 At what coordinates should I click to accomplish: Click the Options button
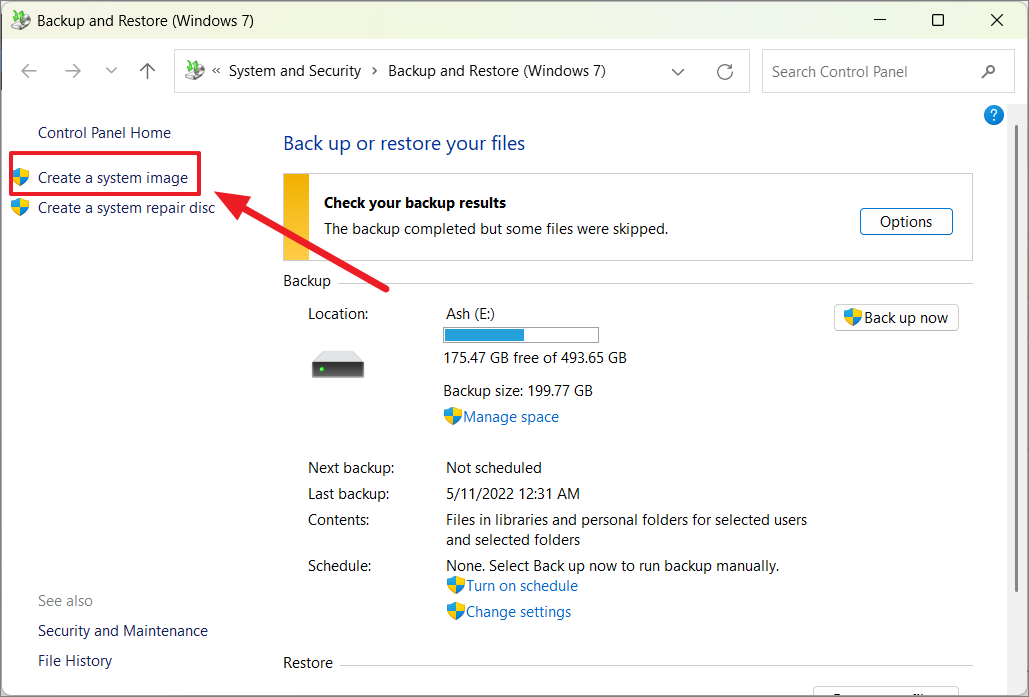click(x=906, y=222)
